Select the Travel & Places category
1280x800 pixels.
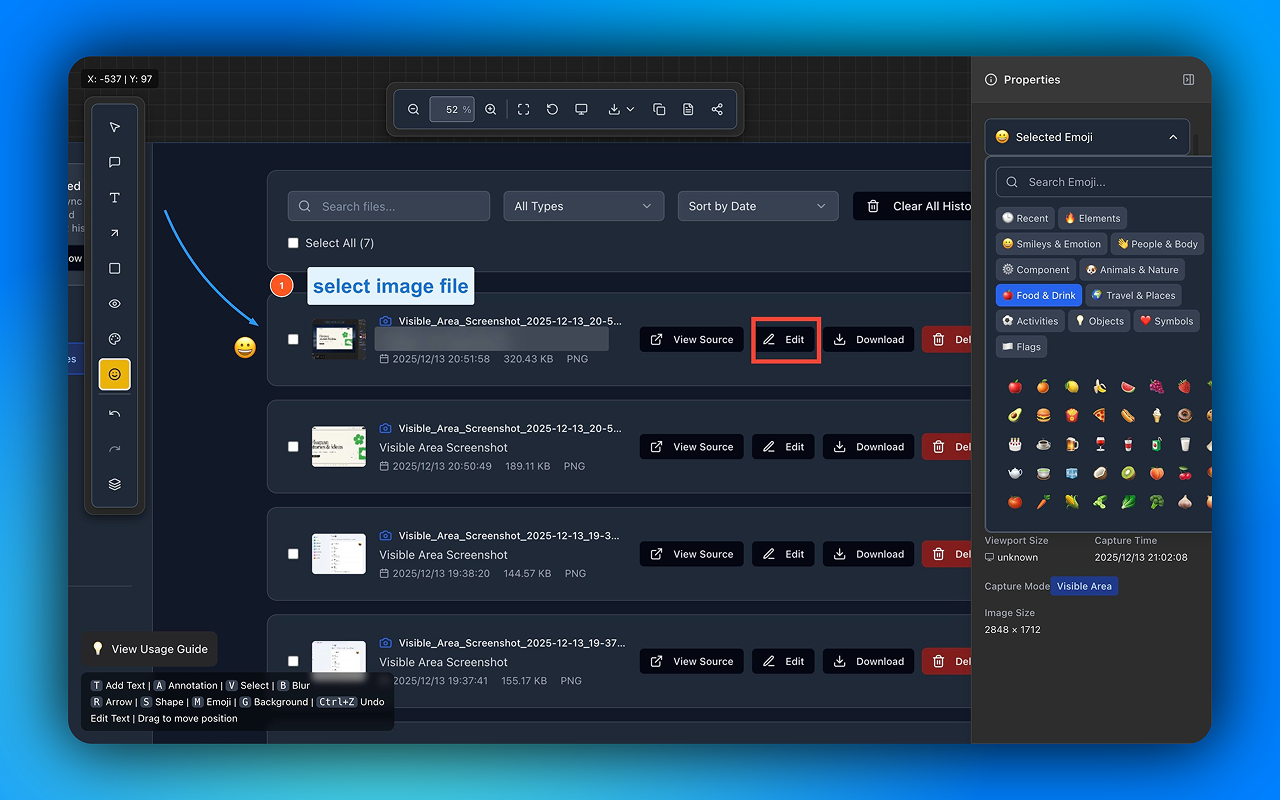[x=1133, y=296]
